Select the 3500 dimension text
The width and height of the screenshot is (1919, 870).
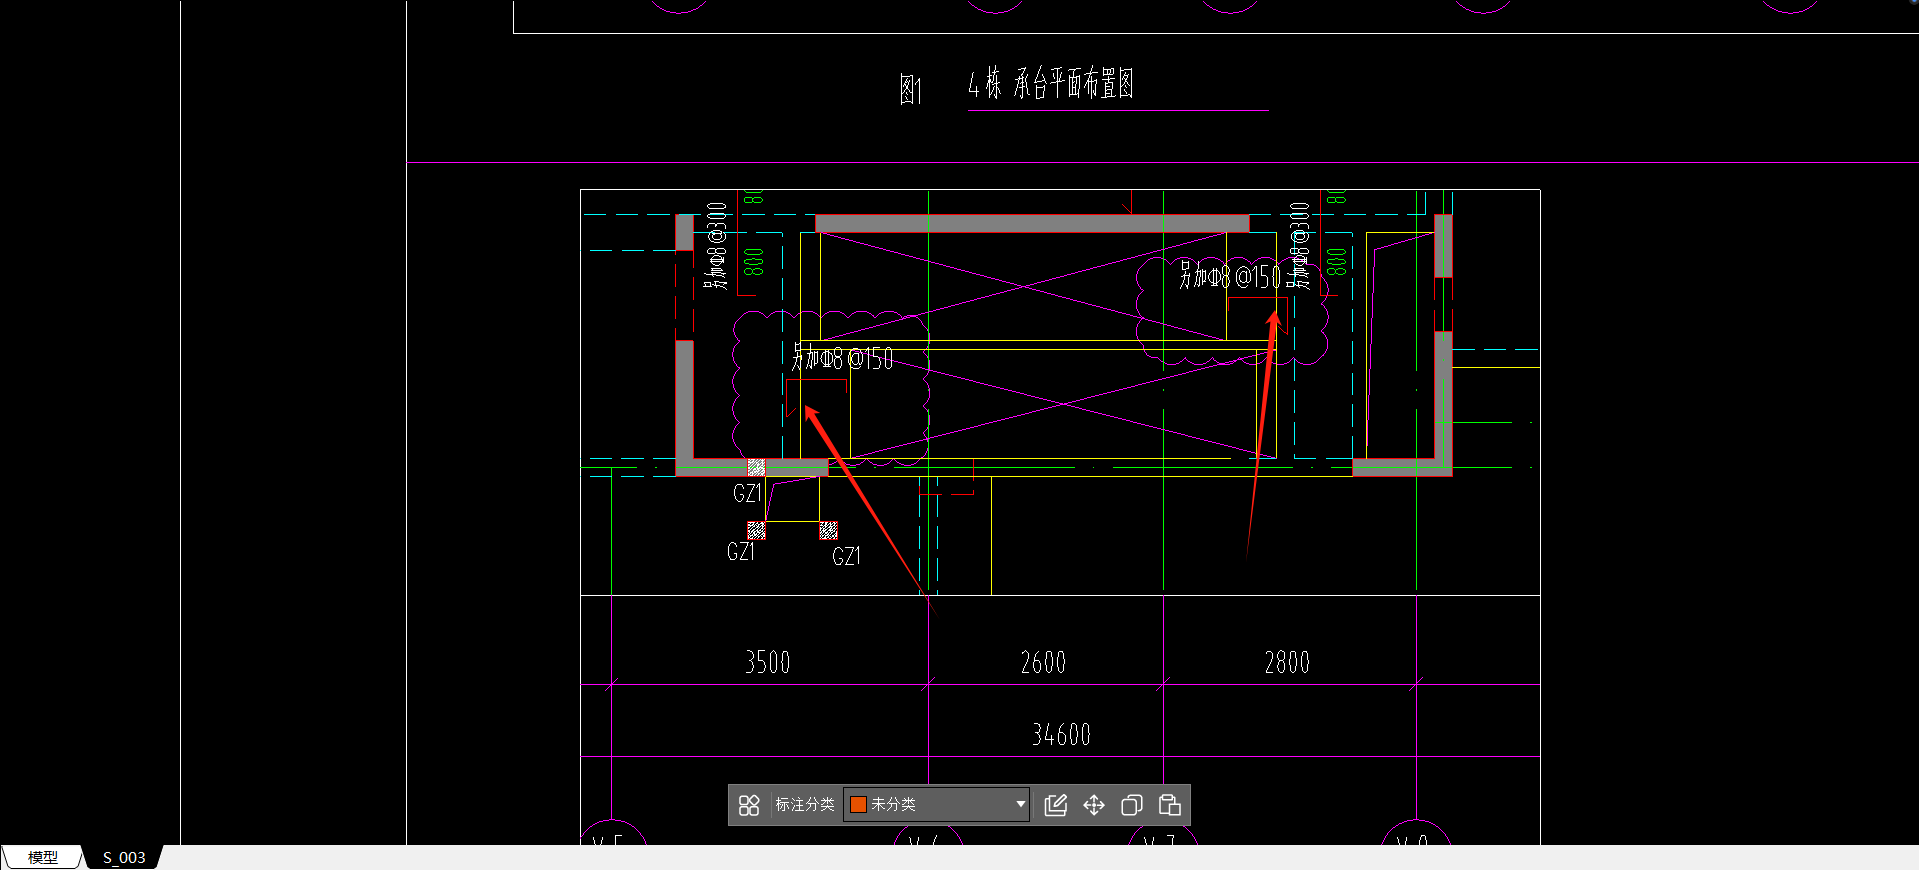pyautogui.click(x=768, y=662)
